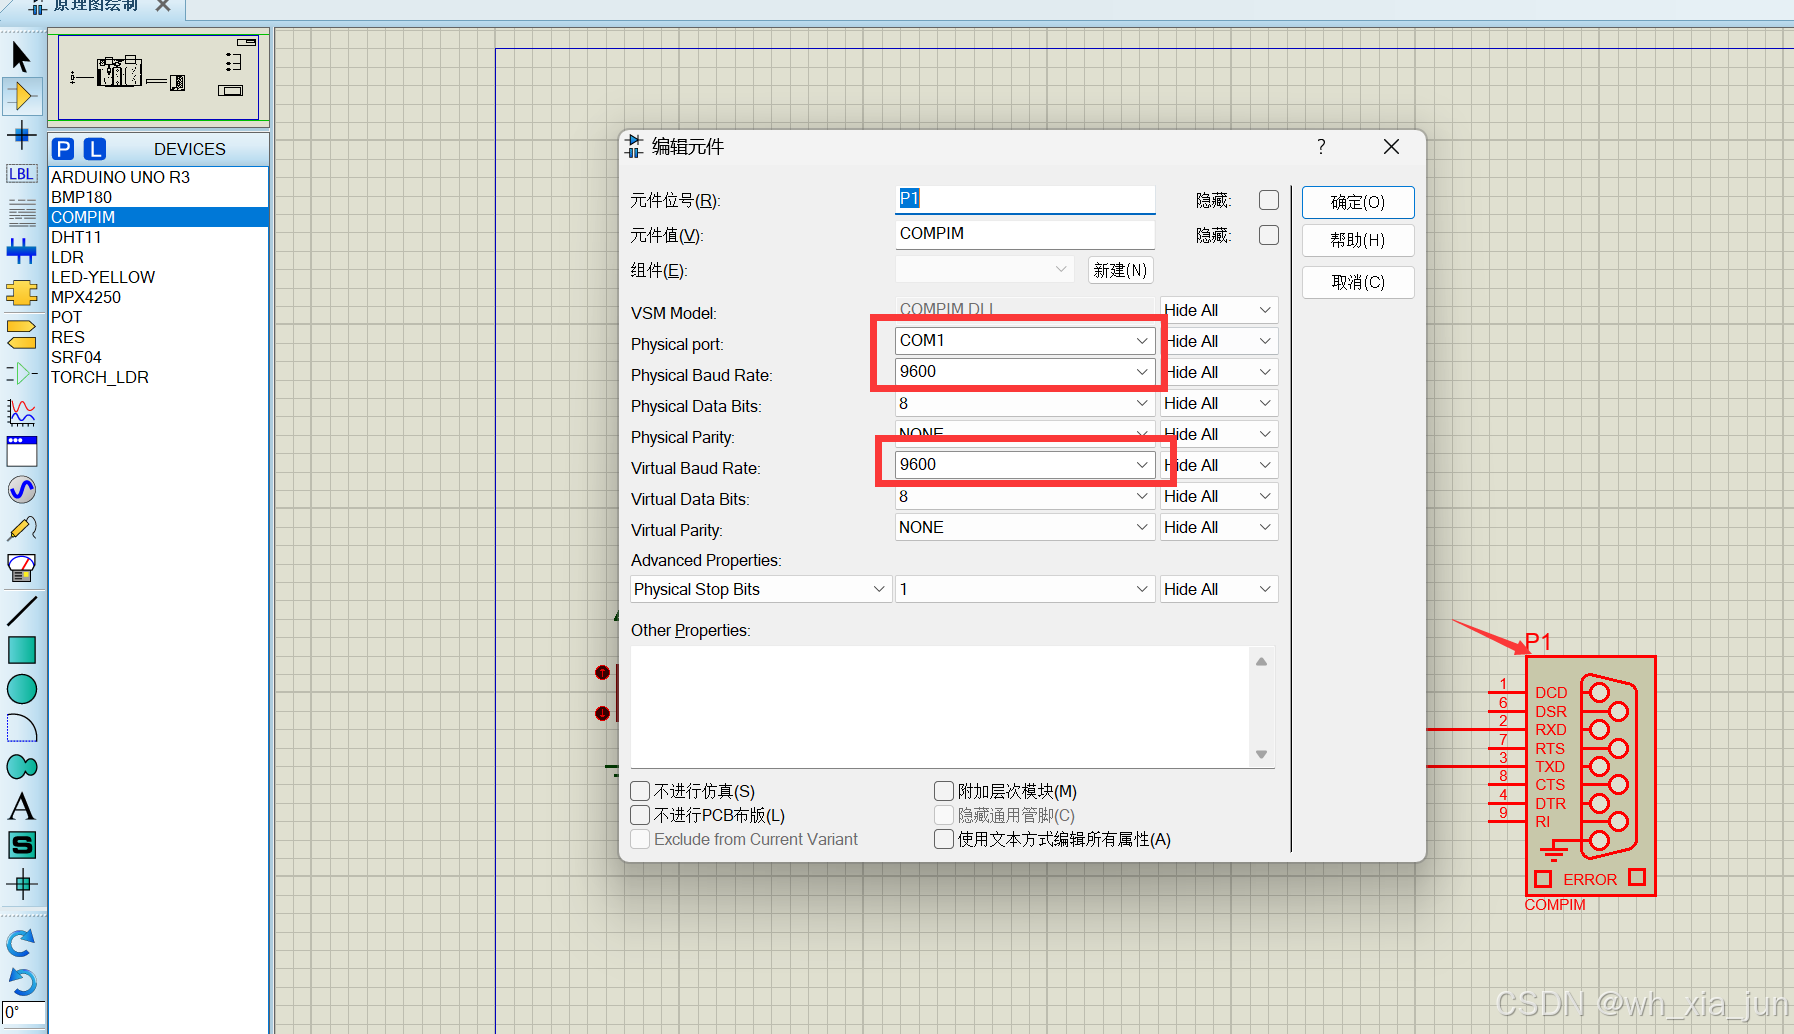Open Hide All dropdown for Virtual Parity
This screenshot has width=1794, height=1034.
click(x=1219, y=527)
